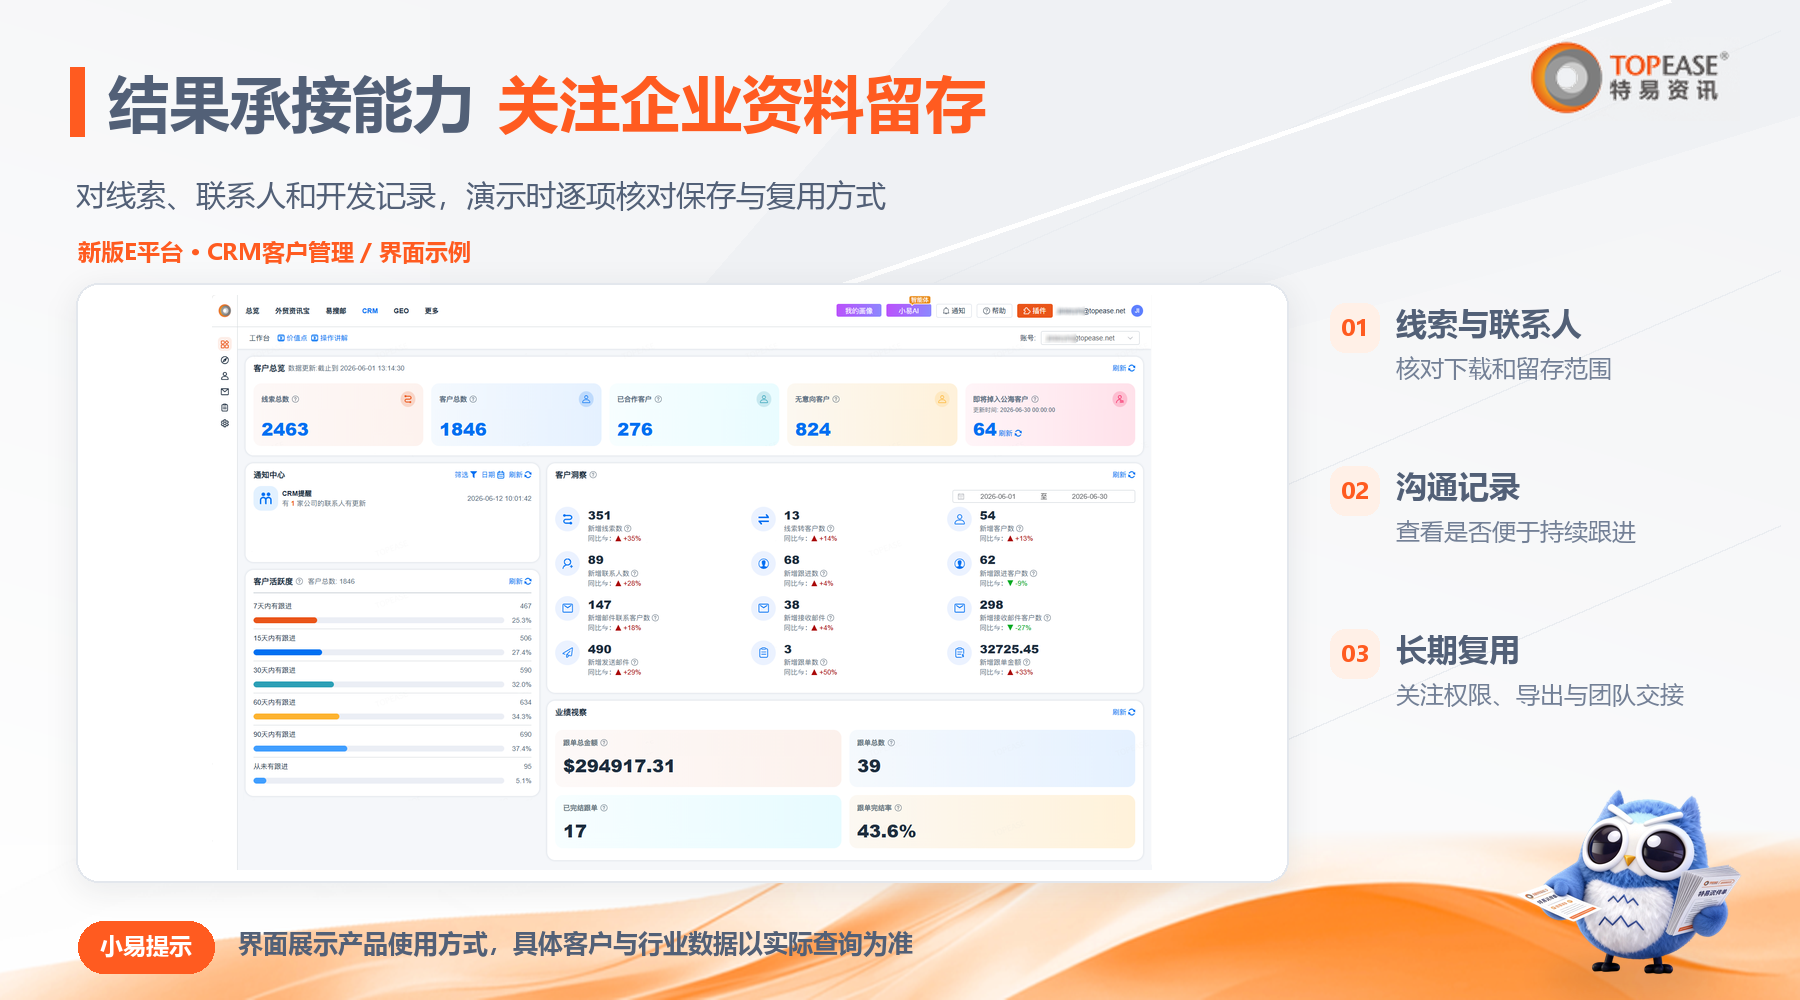Screen dimensions: 1800x1000
Task: Open the mail envelope icon in sidebar
Action: coord(225,392)
